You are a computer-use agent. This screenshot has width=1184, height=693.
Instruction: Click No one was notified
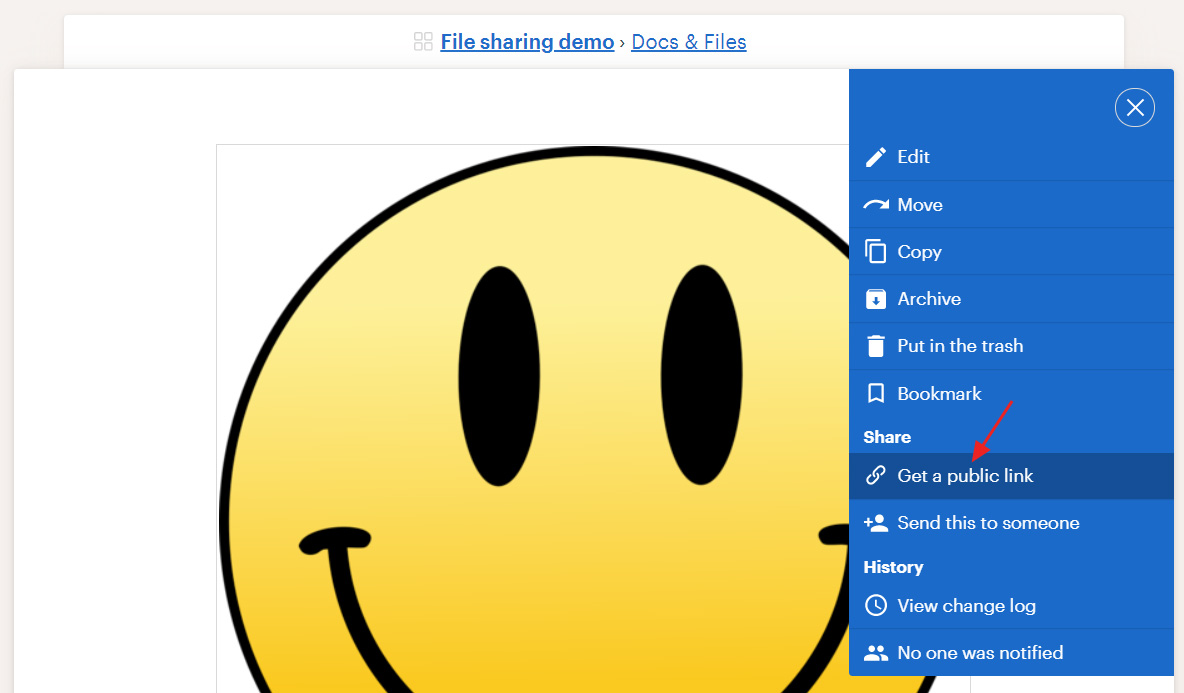1011,653
